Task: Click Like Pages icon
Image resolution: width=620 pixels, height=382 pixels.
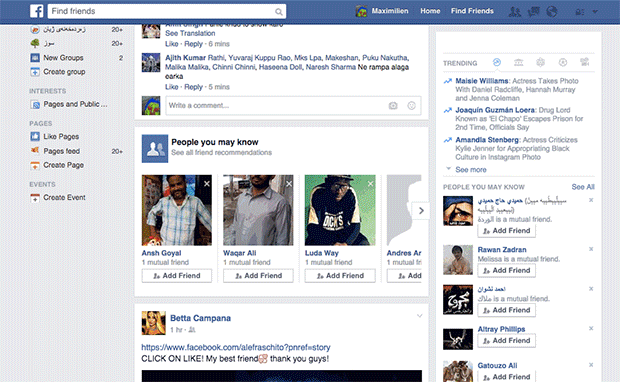Action: pyautogui.click(x=35, y=137)
